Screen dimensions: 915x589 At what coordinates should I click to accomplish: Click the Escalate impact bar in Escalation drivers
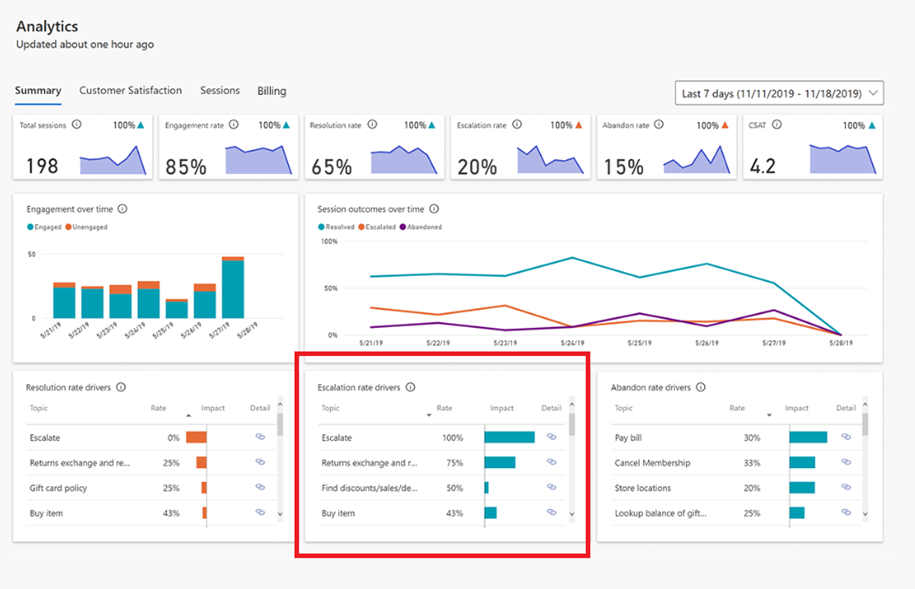tap(509, 437)
